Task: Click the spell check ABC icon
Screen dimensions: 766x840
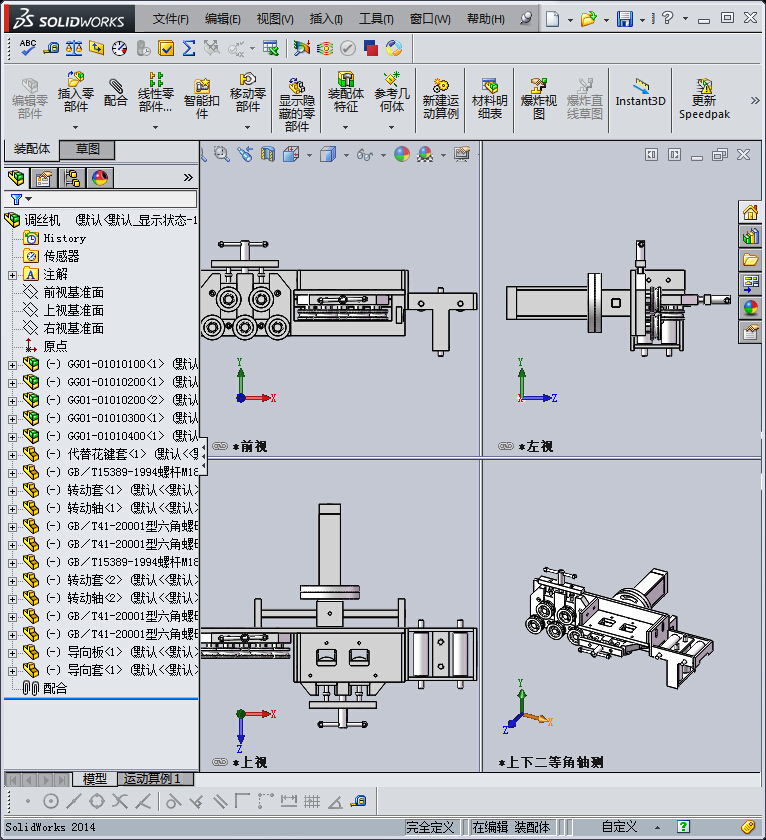Action: point(27,48)
